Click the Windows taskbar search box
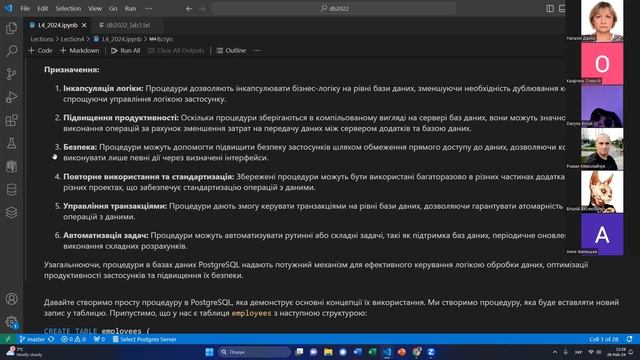 (254, 352)
